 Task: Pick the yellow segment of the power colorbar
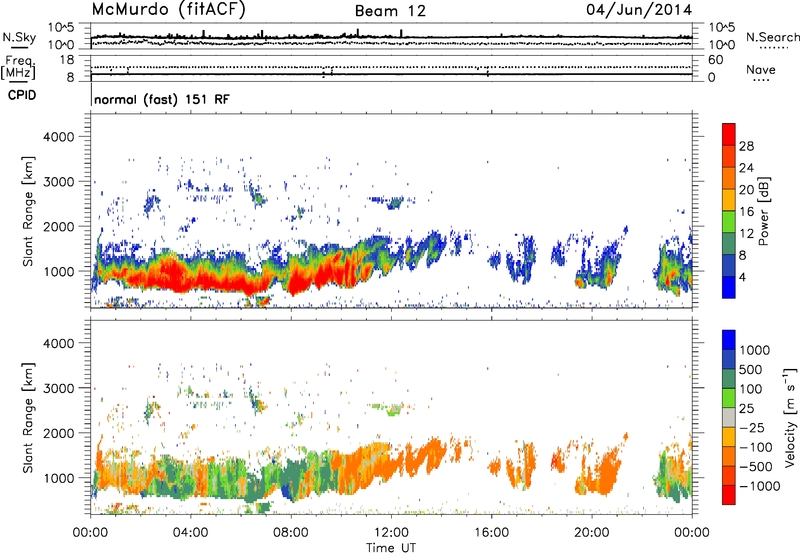pyautogui.click(x=729, y=200)
